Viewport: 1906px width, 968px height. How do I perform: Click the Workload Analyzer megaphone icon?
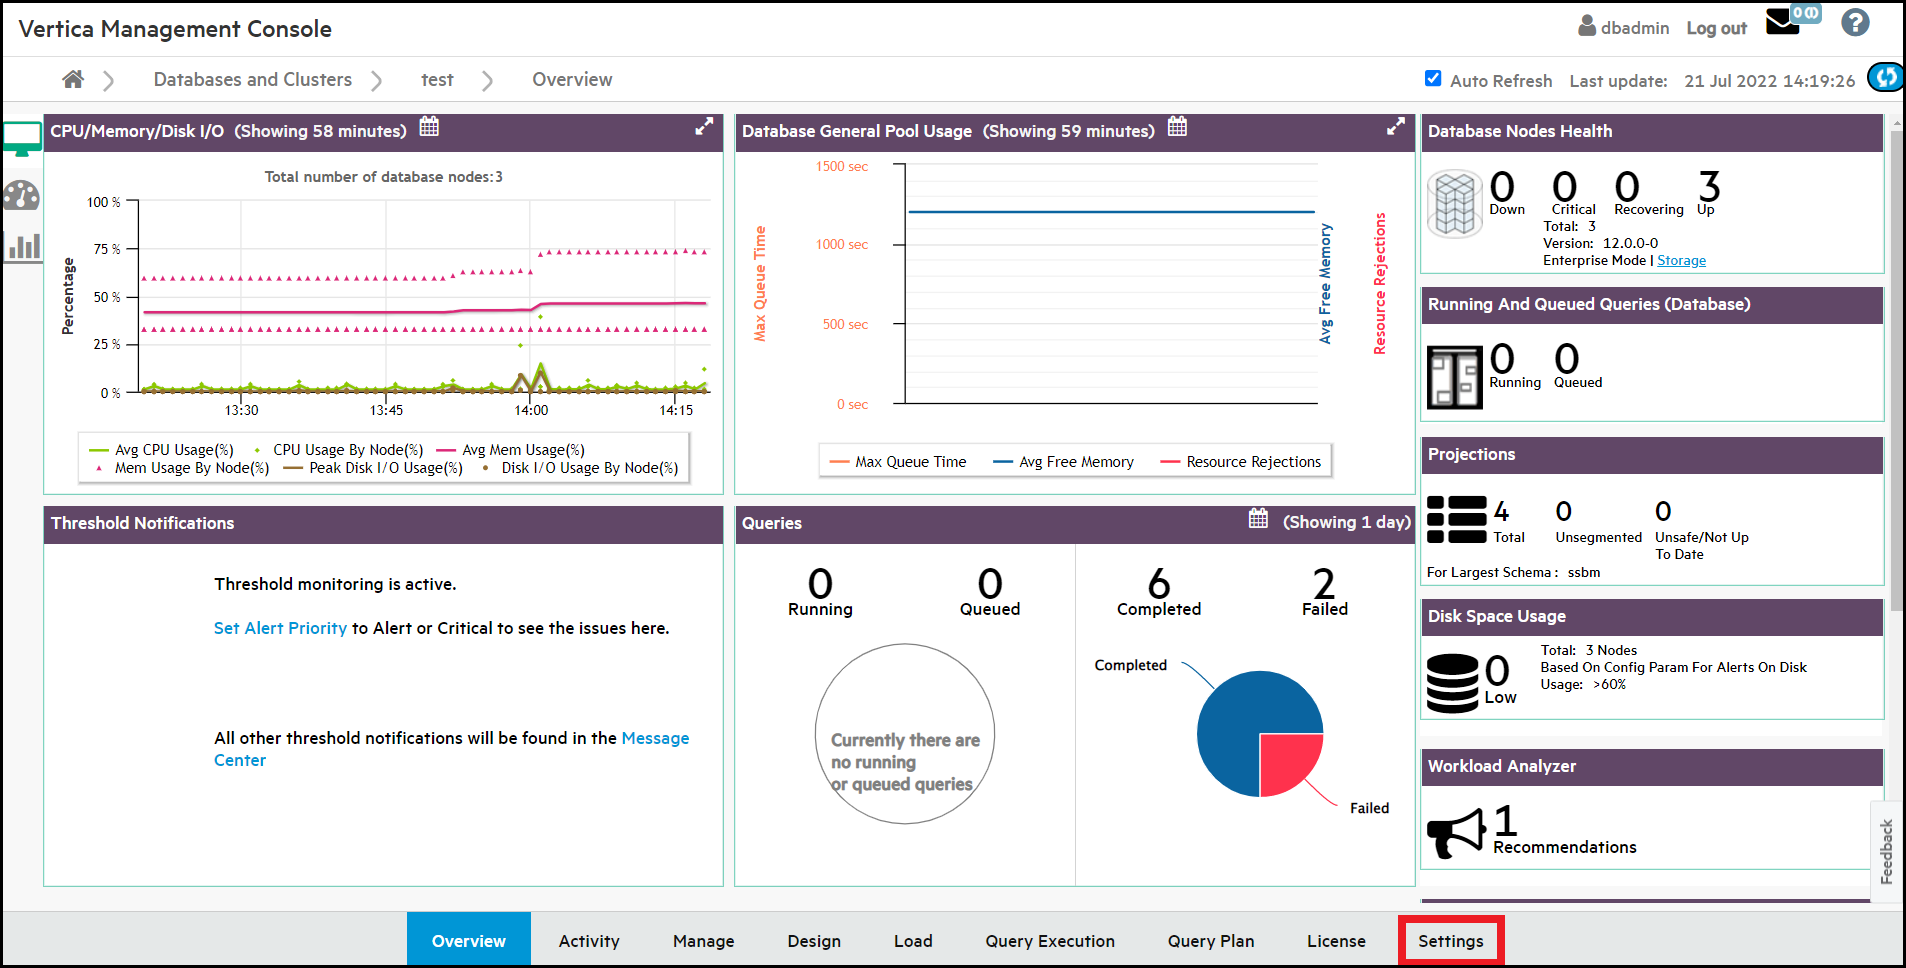(x=1455, y=832)
